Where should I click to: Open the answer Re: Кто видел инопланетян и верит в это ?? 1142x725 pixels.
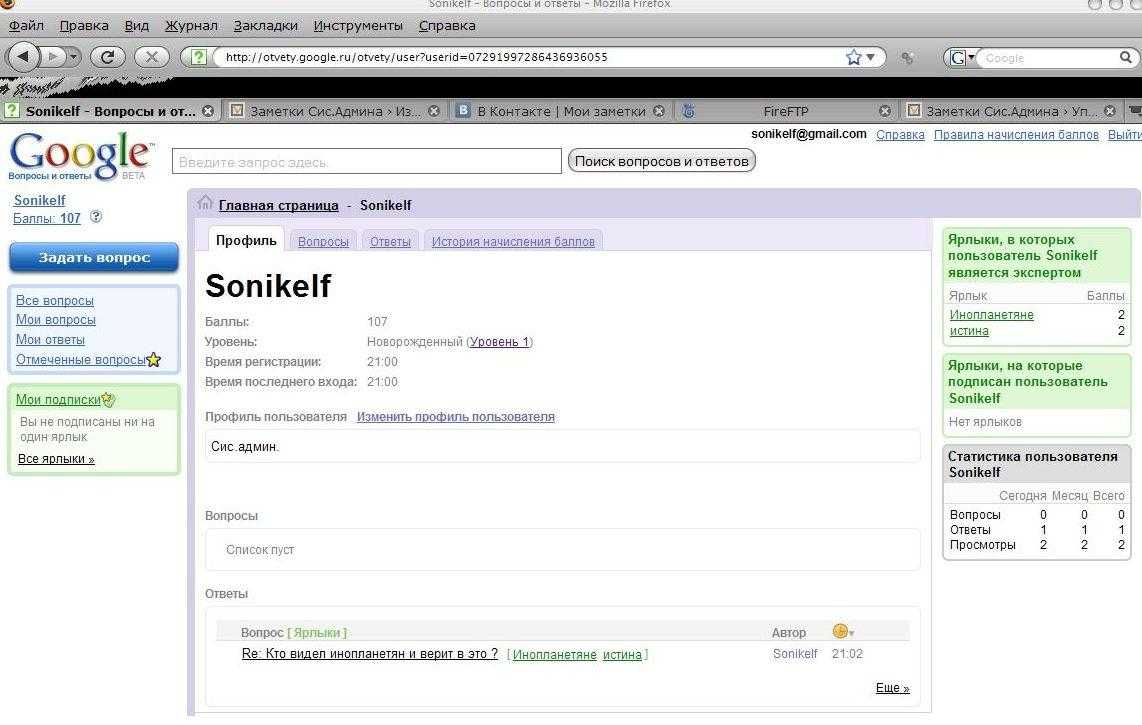[x=370, y=654]
